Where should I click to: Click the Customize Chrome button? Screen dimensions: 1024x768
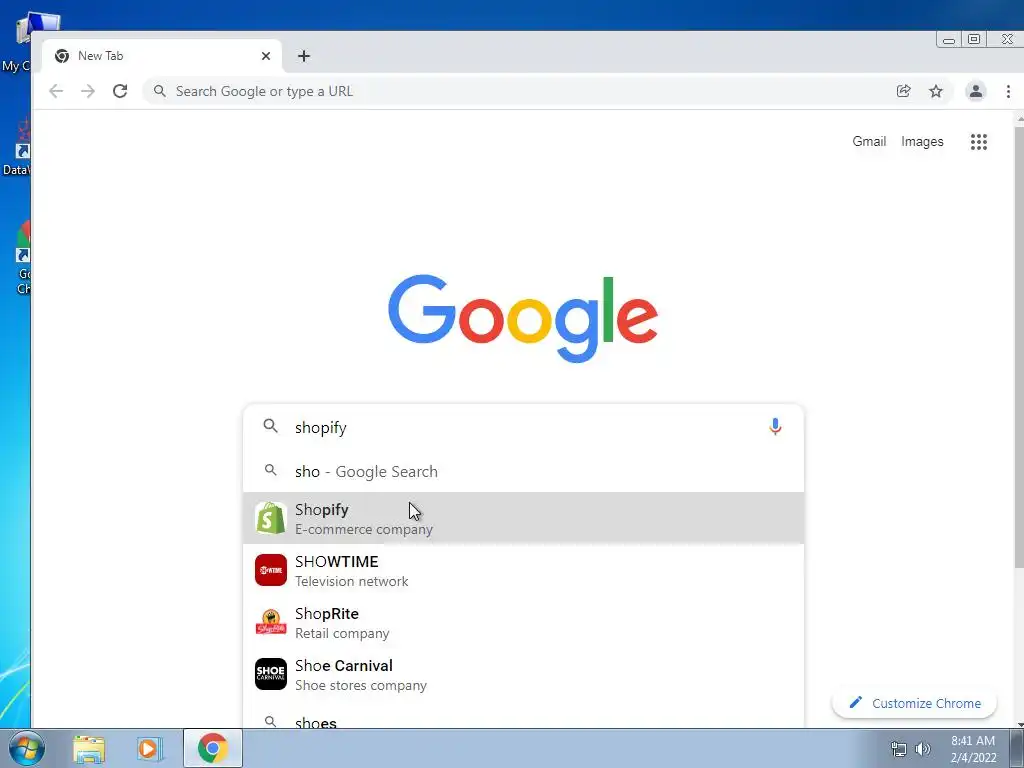tap(914, 703)
